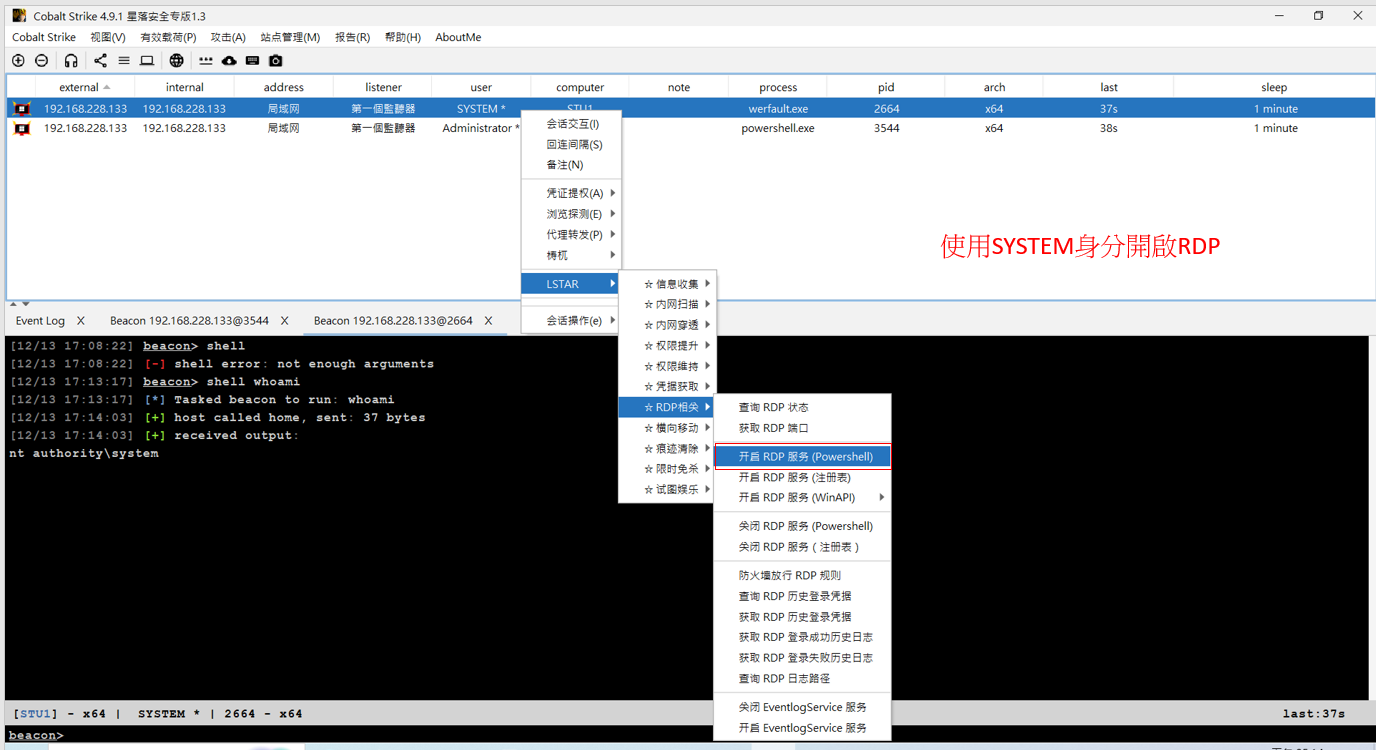This screenshot has width=1376, height=750.
Task: Expand the 代理转发(P) submenu
Action: pos(571,234)
